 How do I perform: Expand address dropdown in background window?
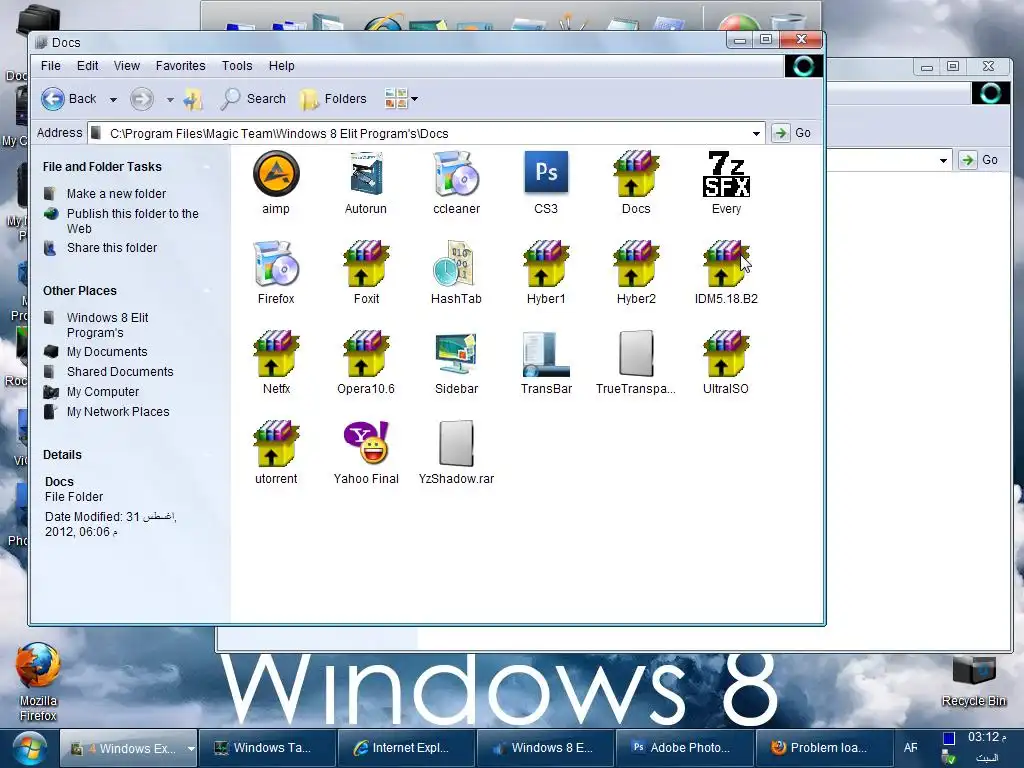coord(943,160)
